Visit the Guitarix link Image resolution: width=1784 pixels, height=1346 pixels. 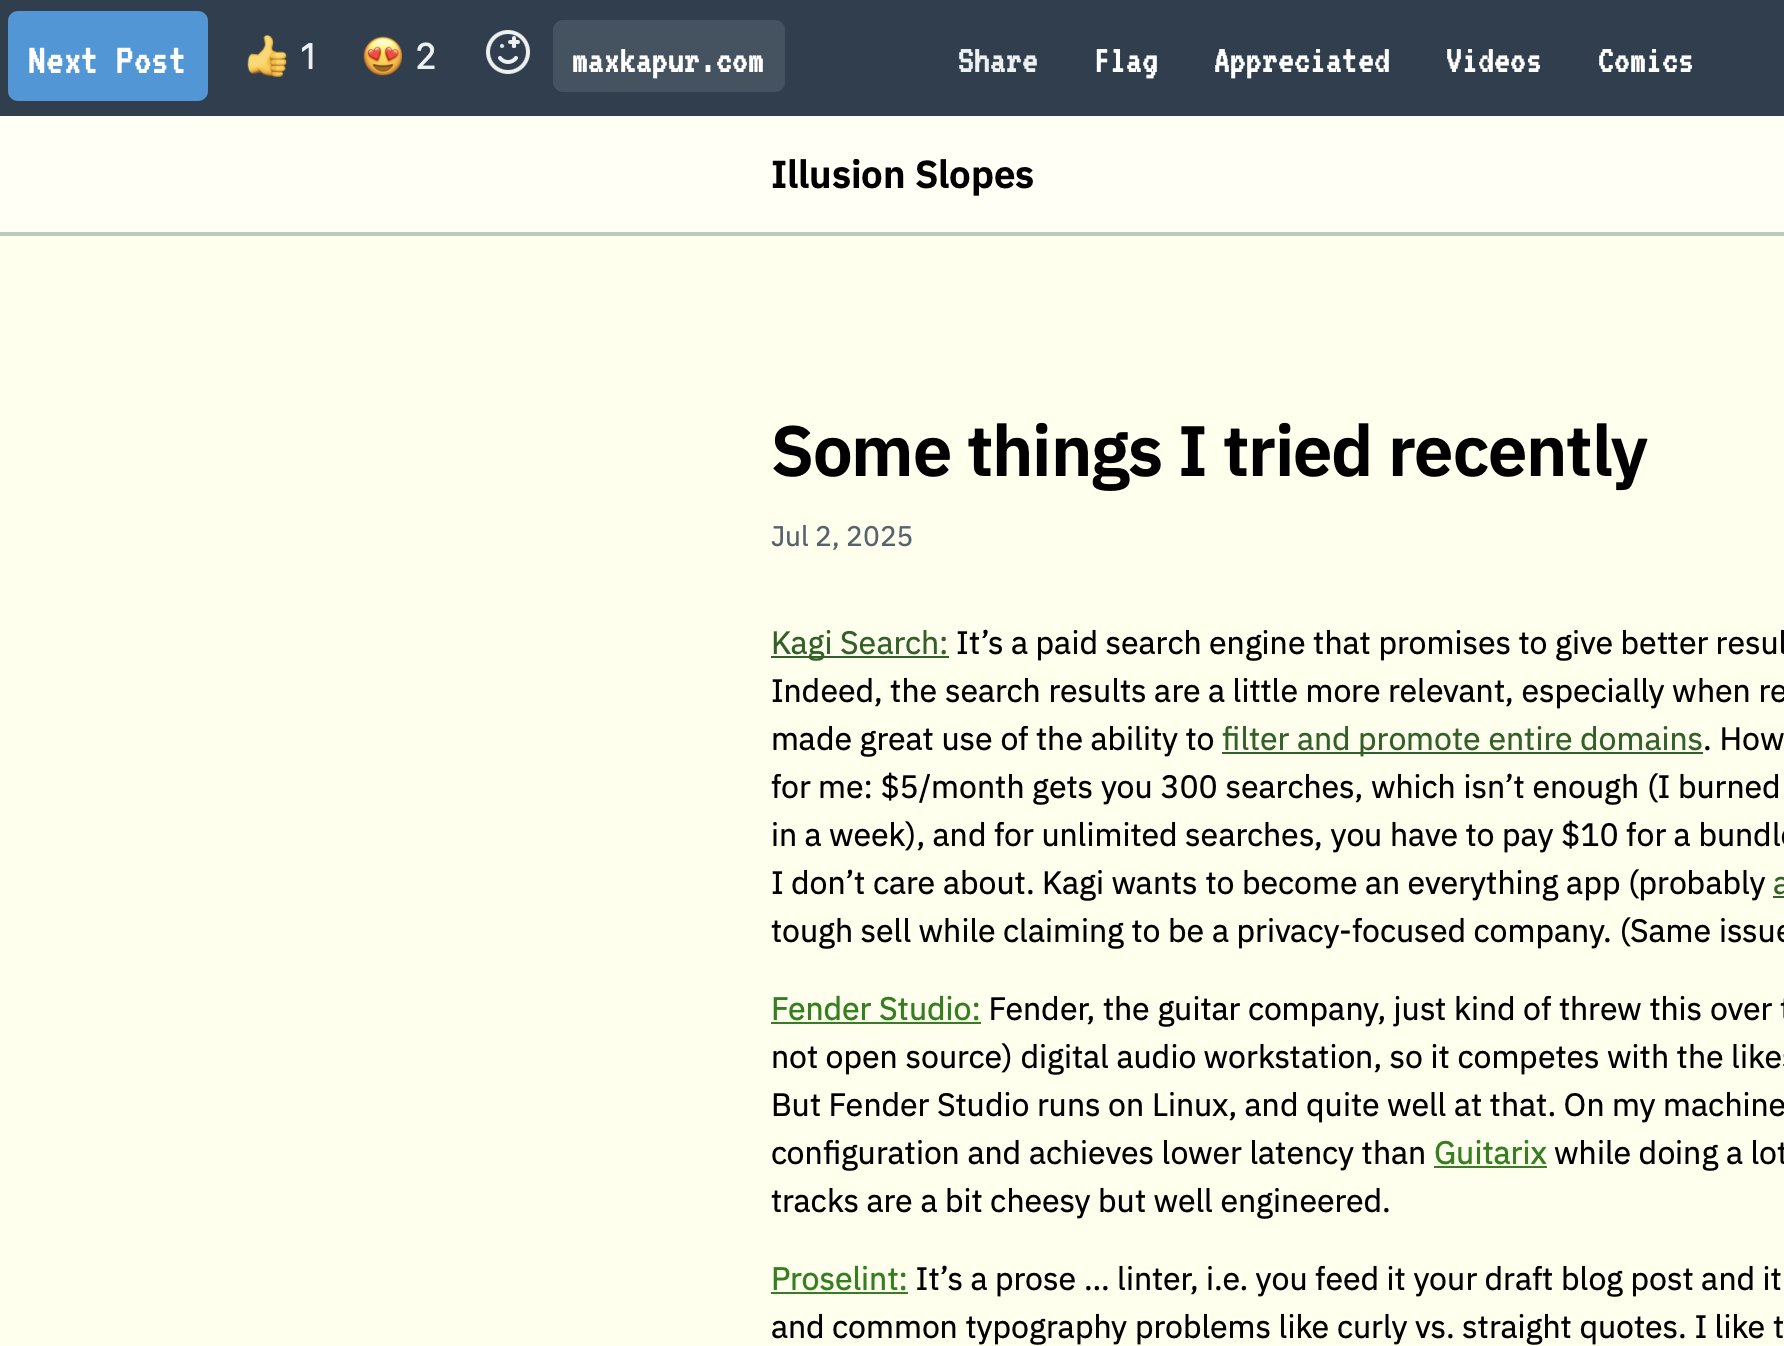pyautogui.click(x=1490, y=1153)
